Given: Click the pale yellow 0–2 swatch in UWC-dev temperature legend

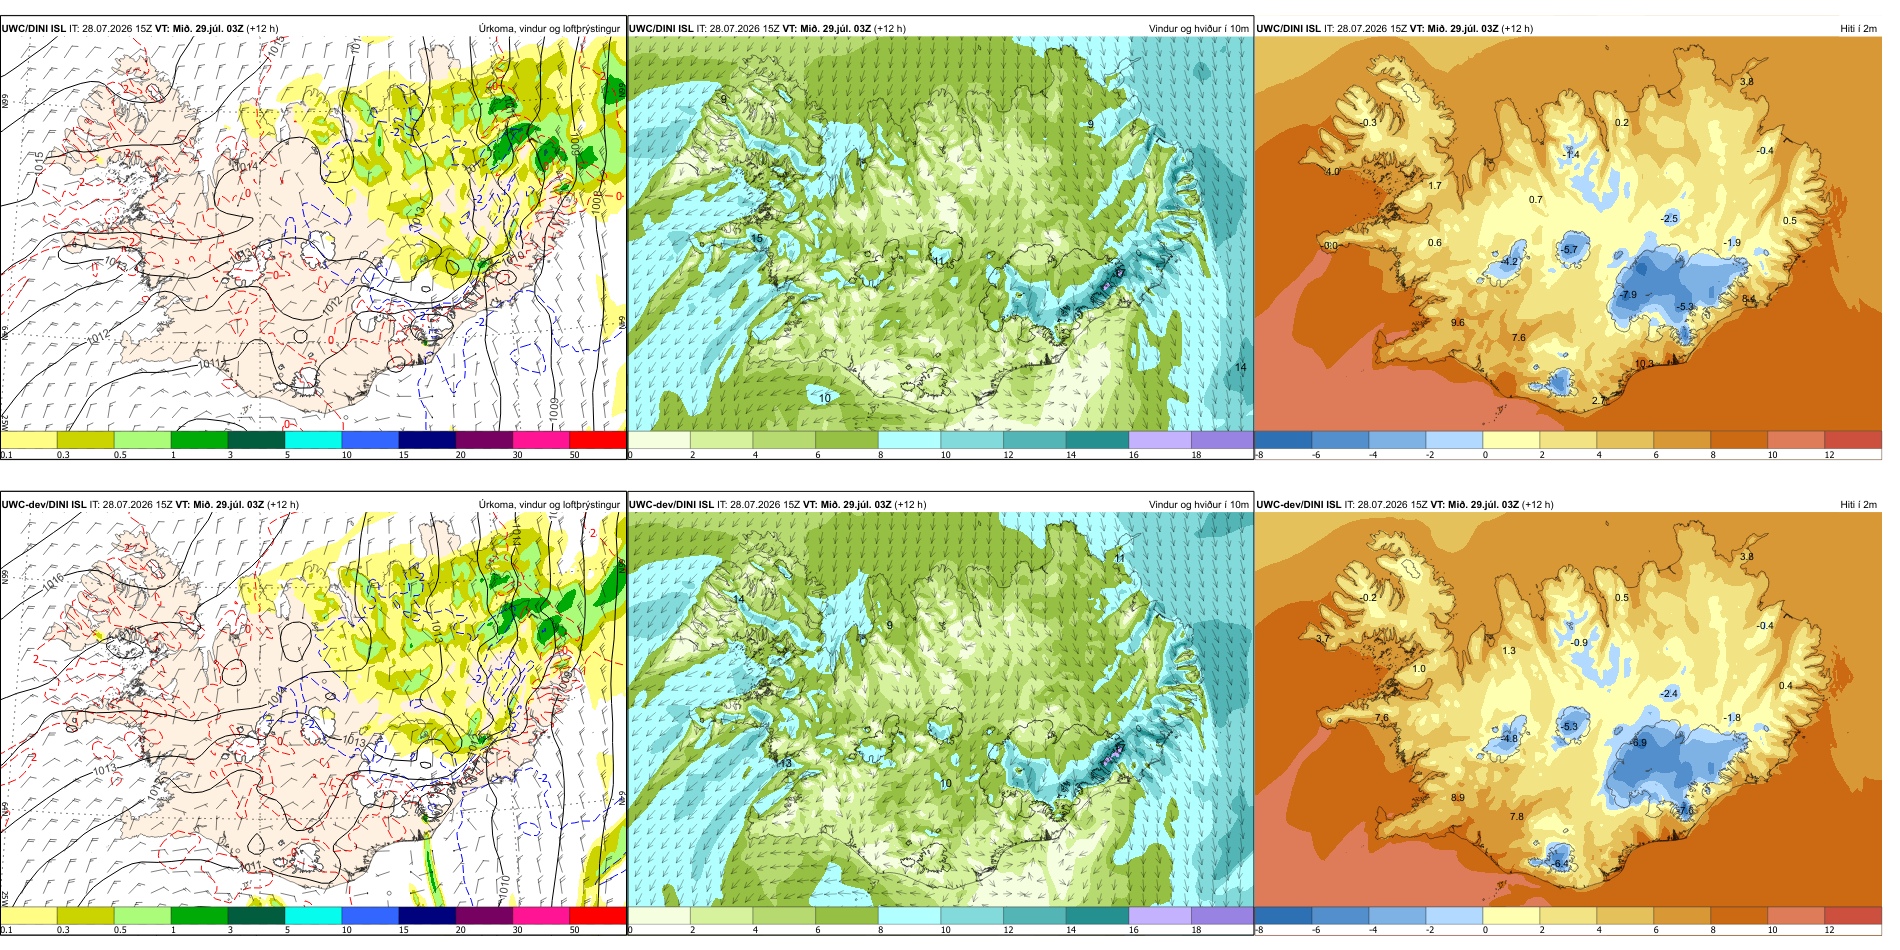Looking at the screenshot, I should pyautogui.click(x=1511, y=915).
